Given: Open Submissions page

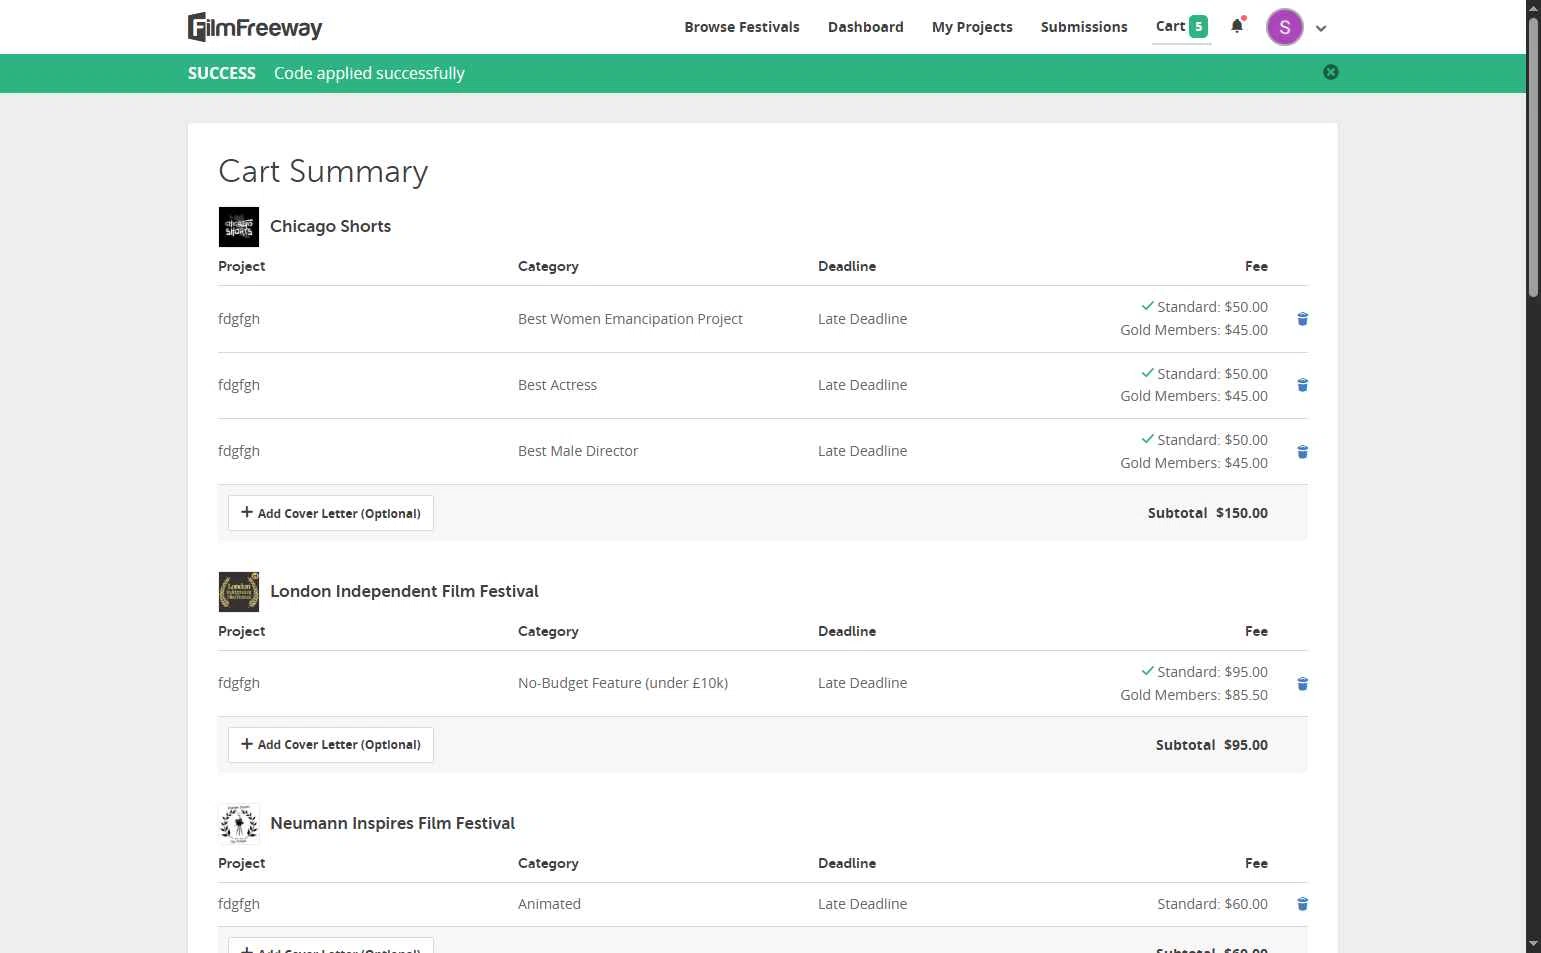Looking at the screenshot, I should 1084,27.
